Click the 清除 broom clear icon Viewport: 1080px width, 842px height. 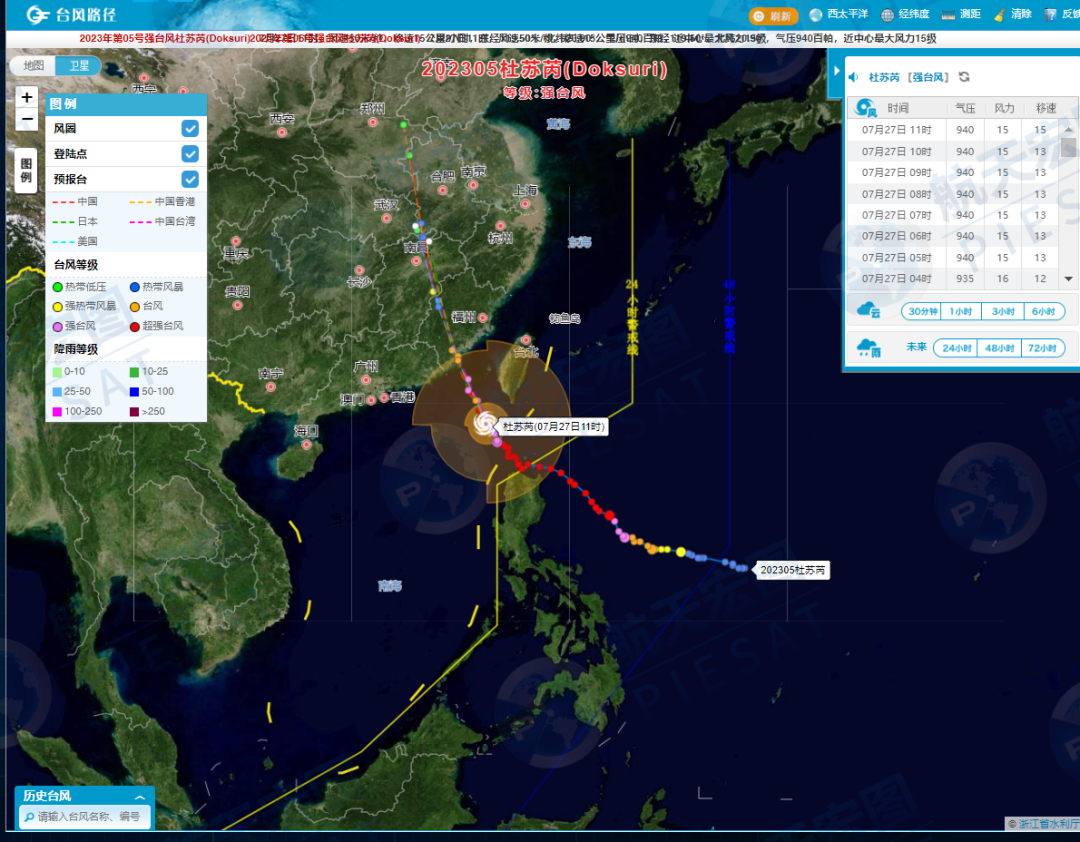coord(999,15)
